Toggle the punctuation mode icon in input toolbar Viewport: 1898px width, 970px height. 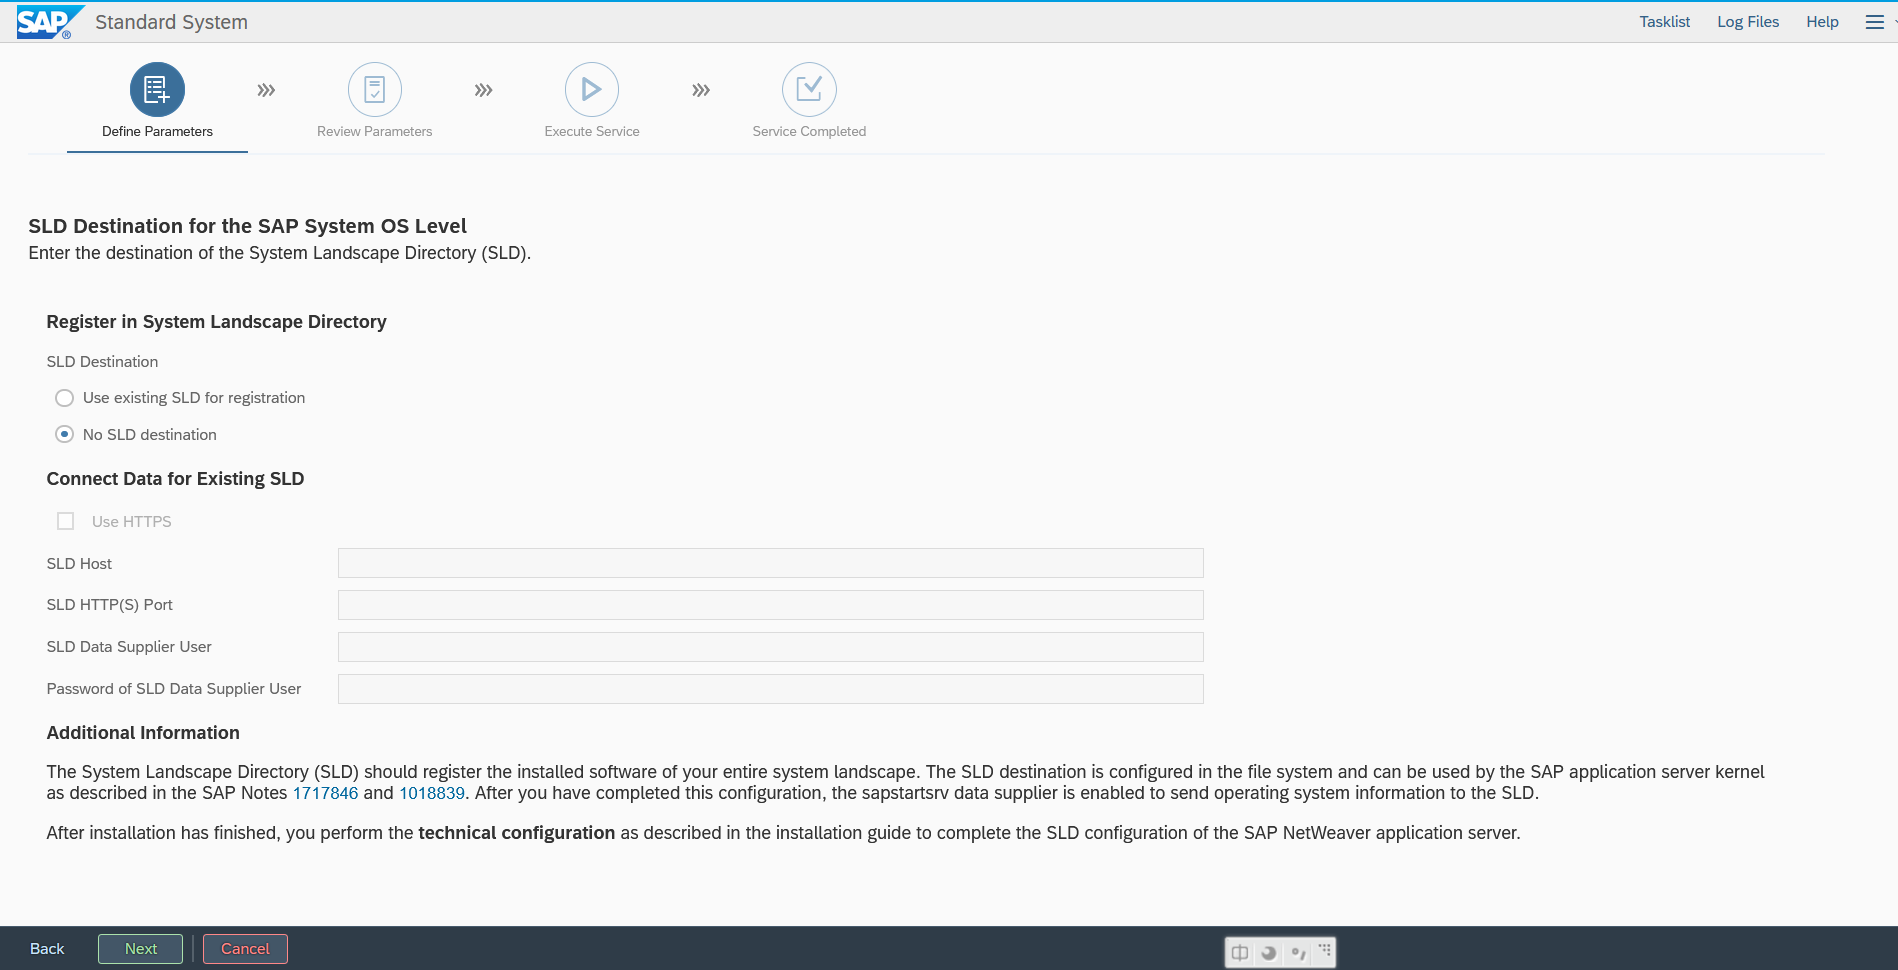(x=1298, y=952)
